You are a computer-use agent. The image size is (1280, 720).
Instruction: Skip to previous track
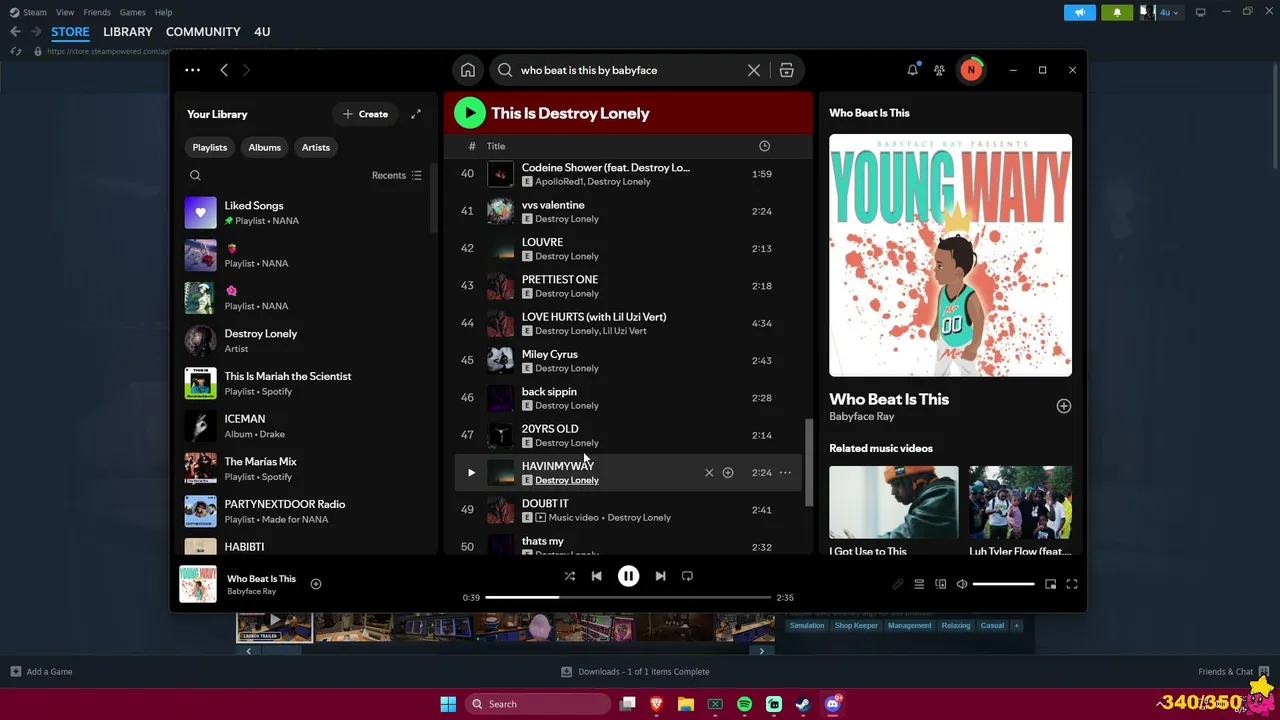point(596,576)
